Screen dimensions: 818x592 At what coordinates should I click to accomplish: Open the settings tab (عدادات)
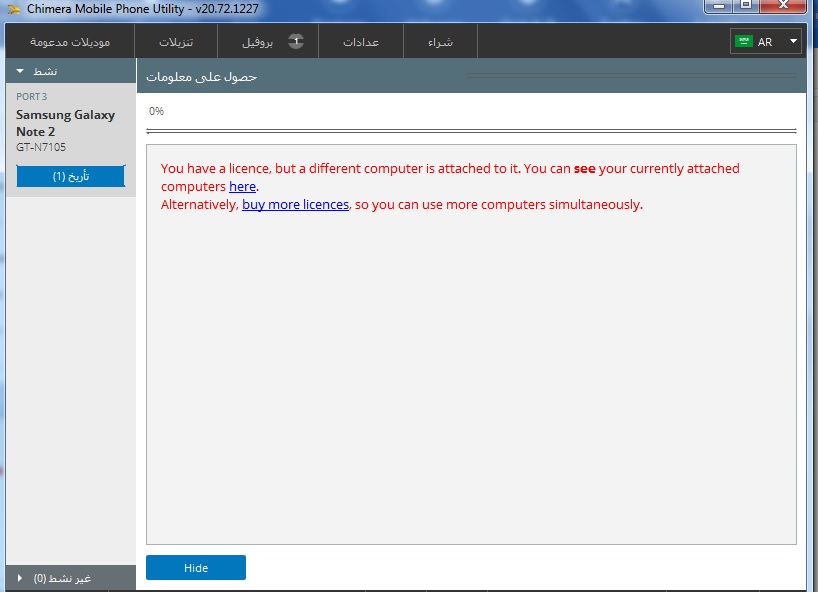point(360,42)
